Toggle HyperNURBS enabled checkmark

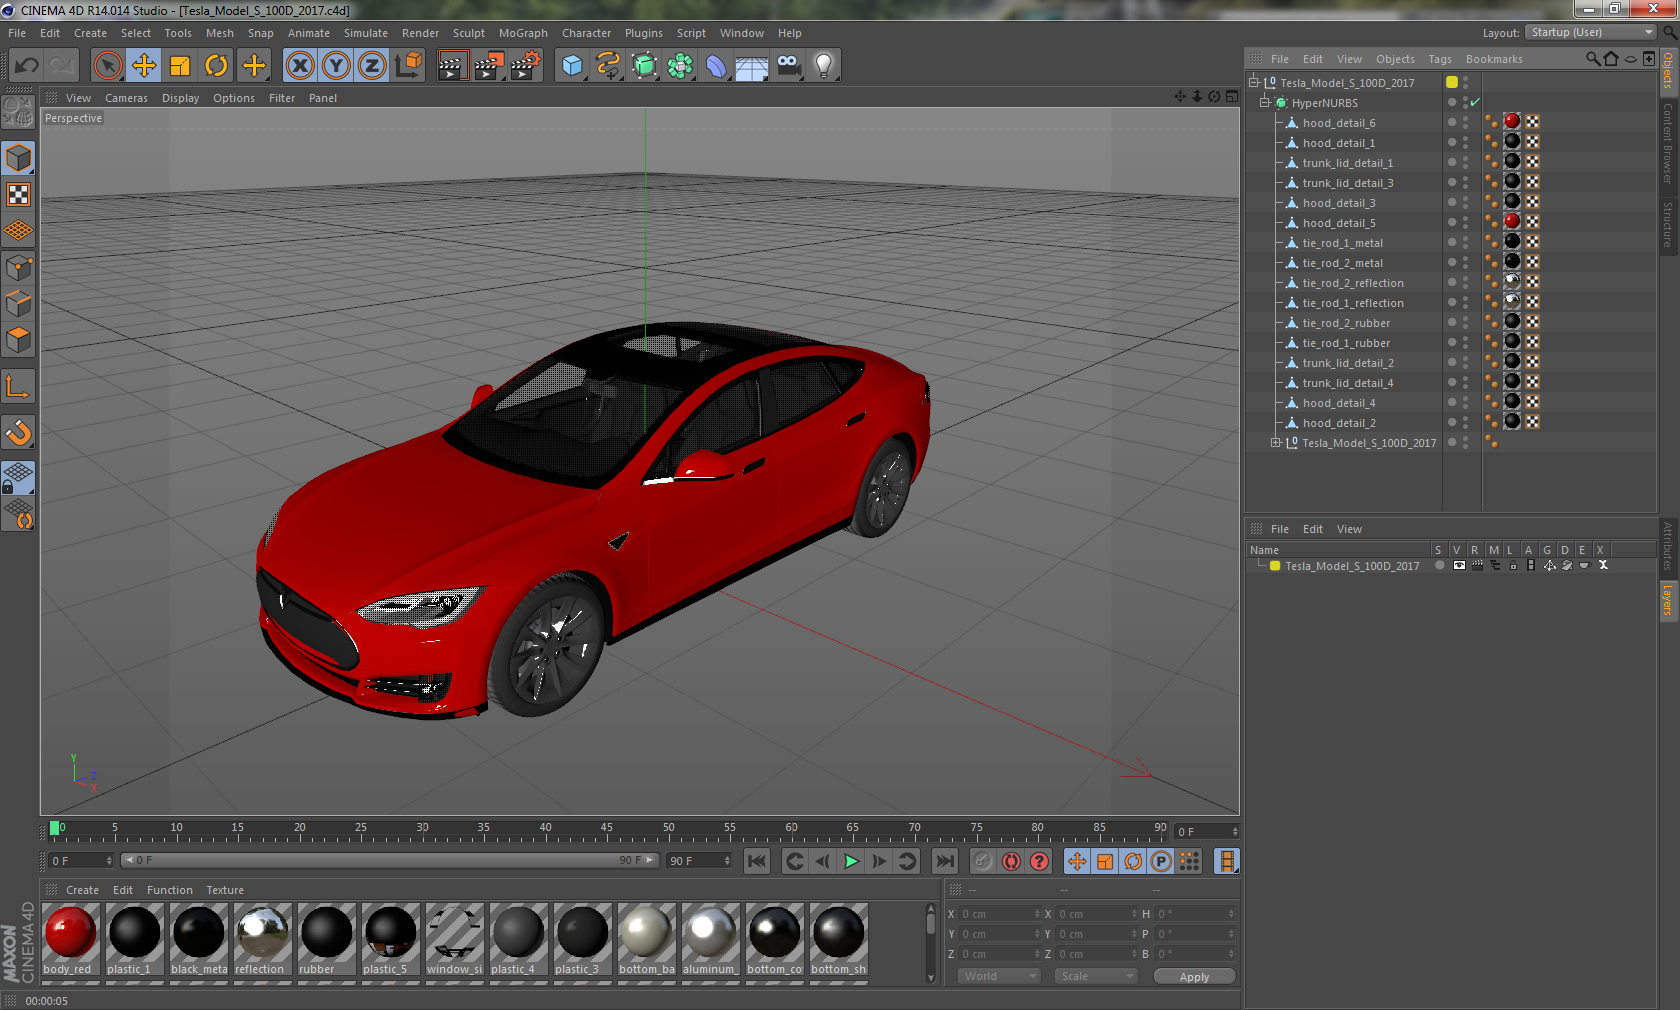coord(1475,102)
